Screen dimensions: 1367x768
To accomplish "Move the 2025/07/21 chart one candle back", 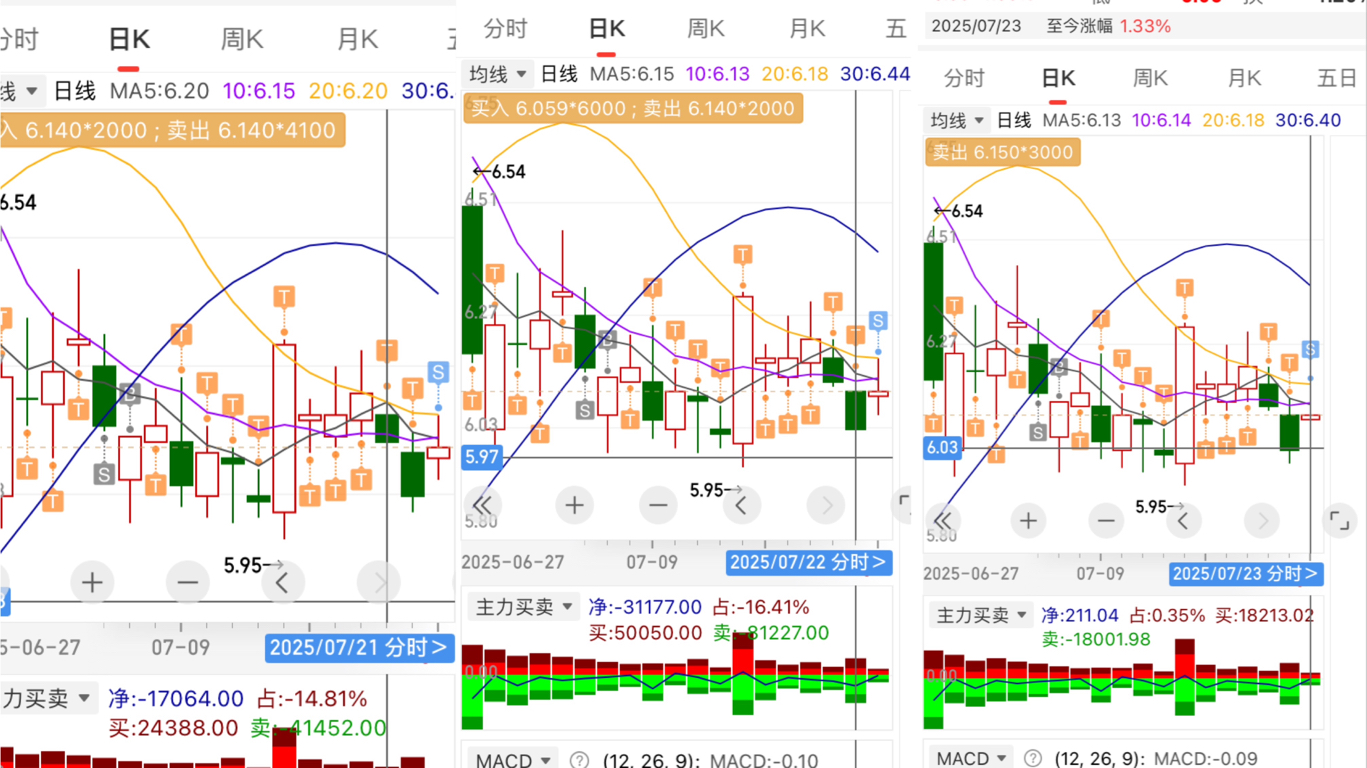I will pos(282,582).
